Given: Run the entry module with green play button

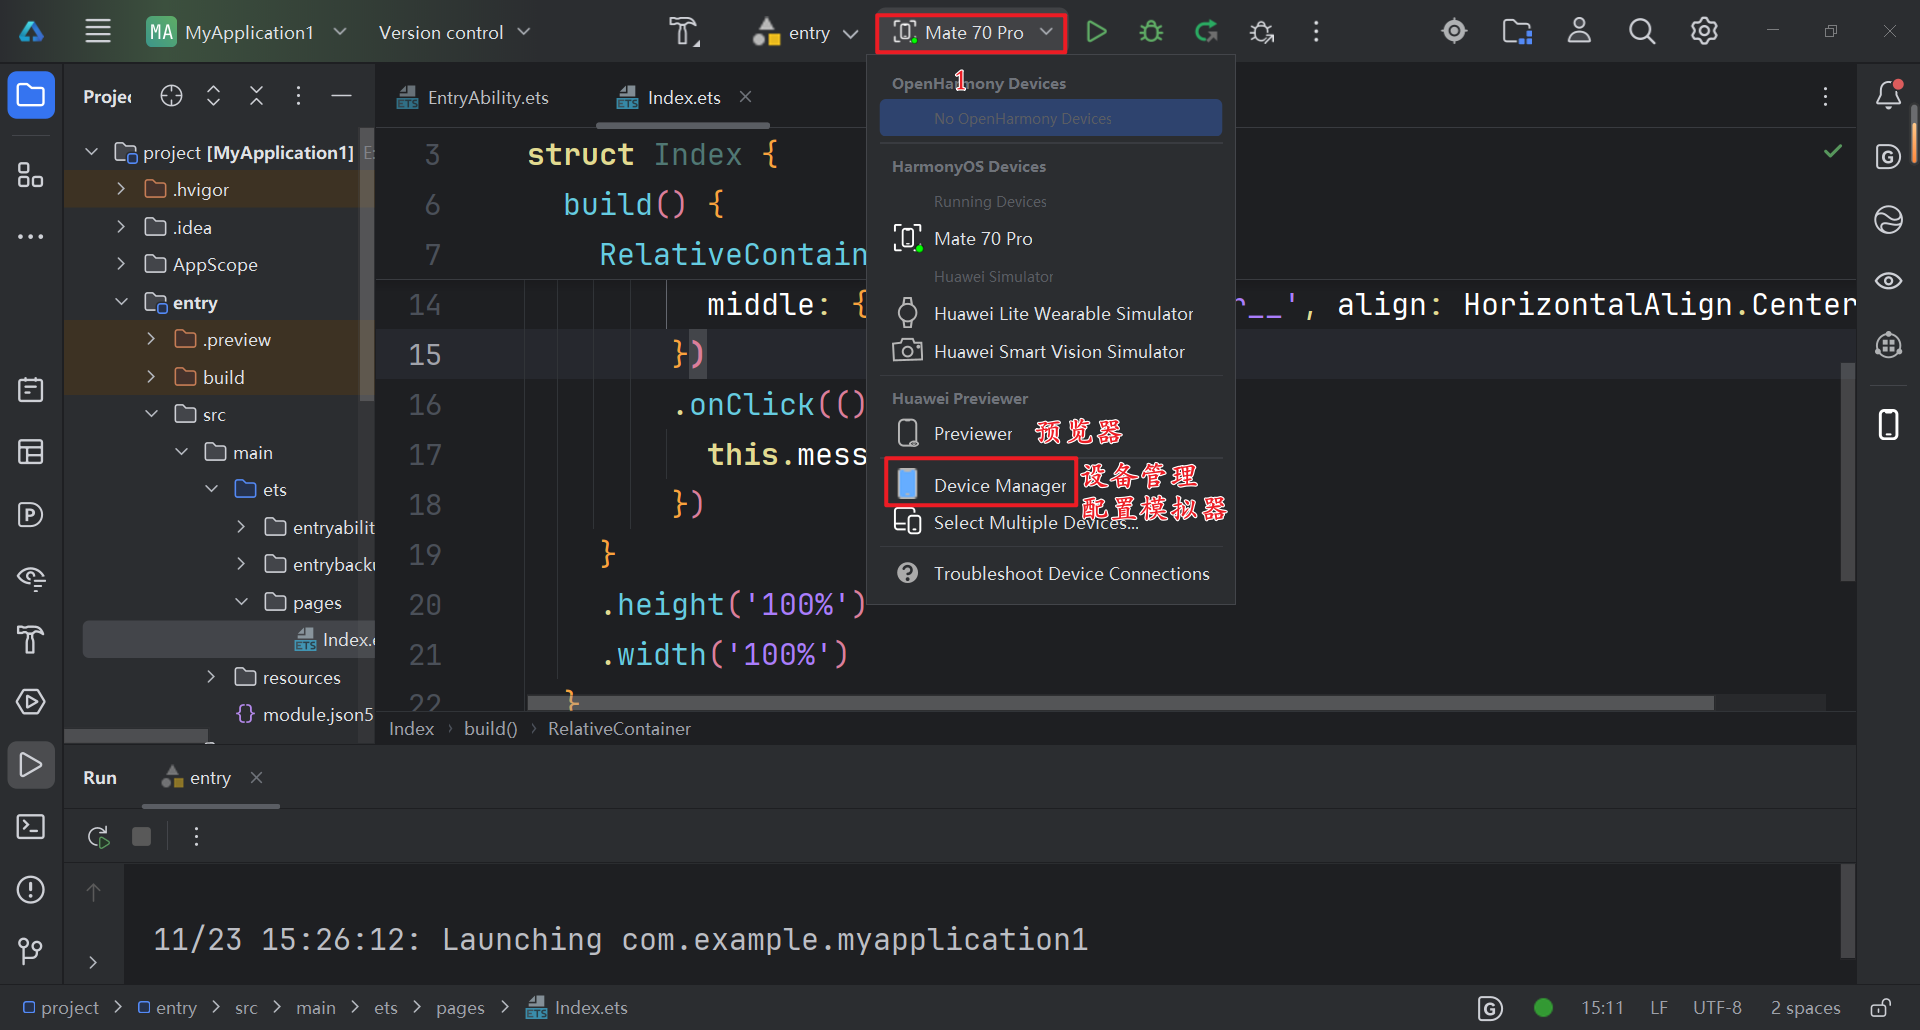Looking at the screenshot, I should click(x=1096, y=32).
